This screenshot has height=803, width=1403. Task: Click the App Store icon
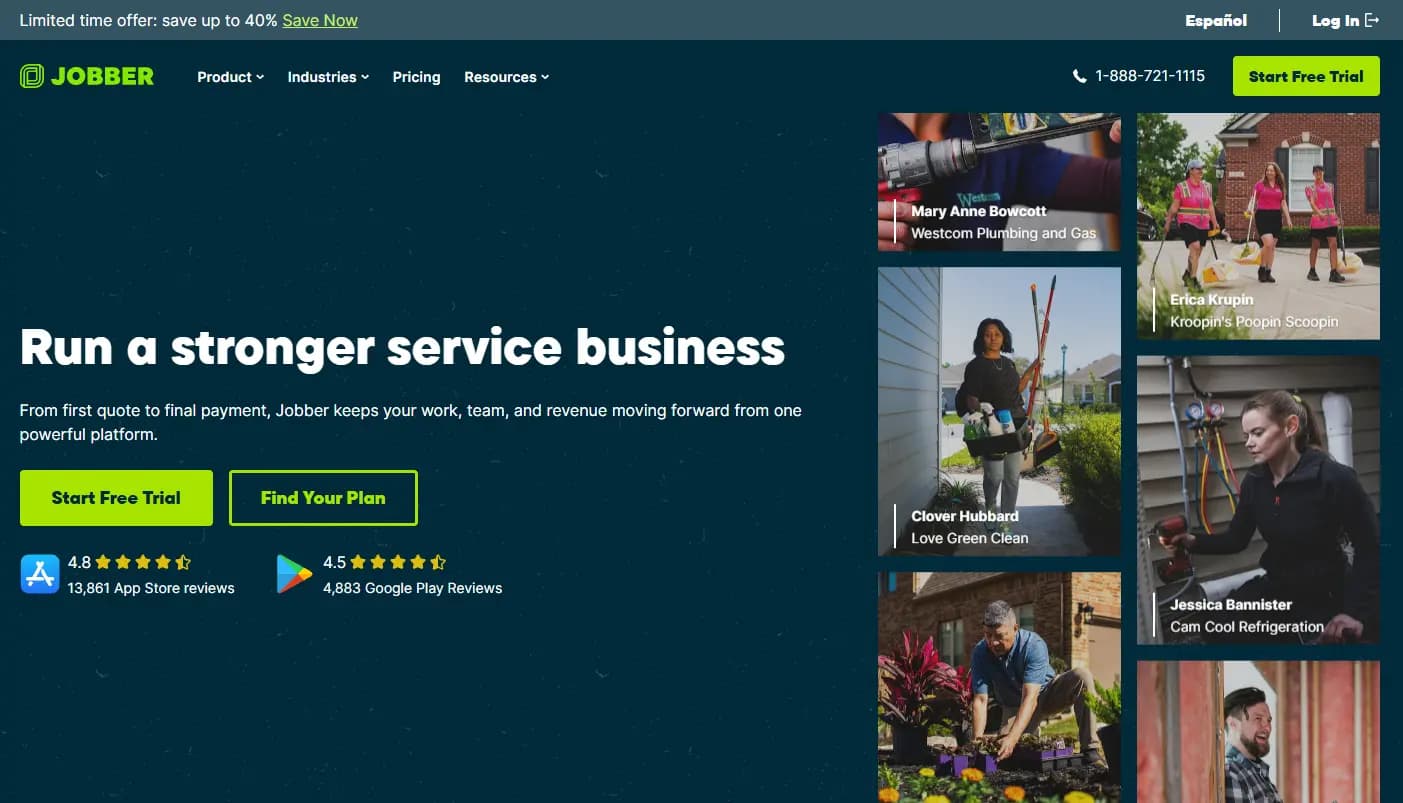[40, 574]
